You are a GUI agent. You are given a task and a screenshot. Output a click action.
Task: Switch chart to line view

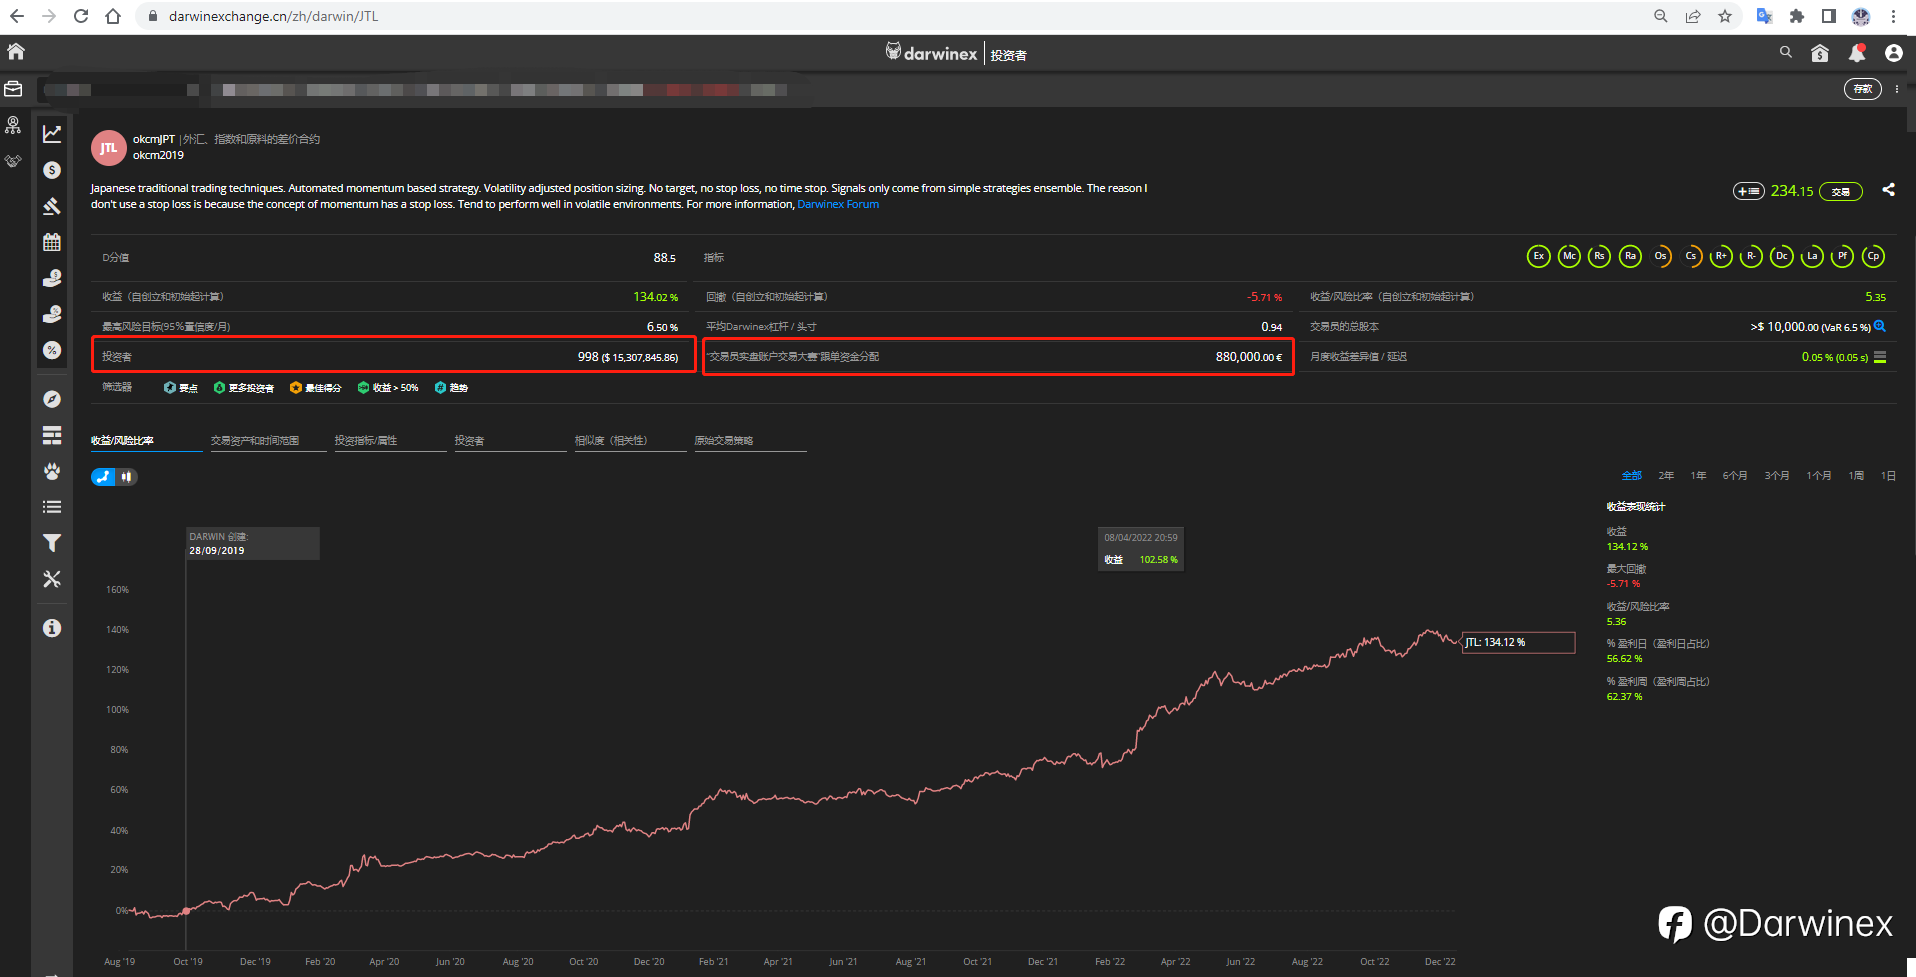(x=104, y=477)
